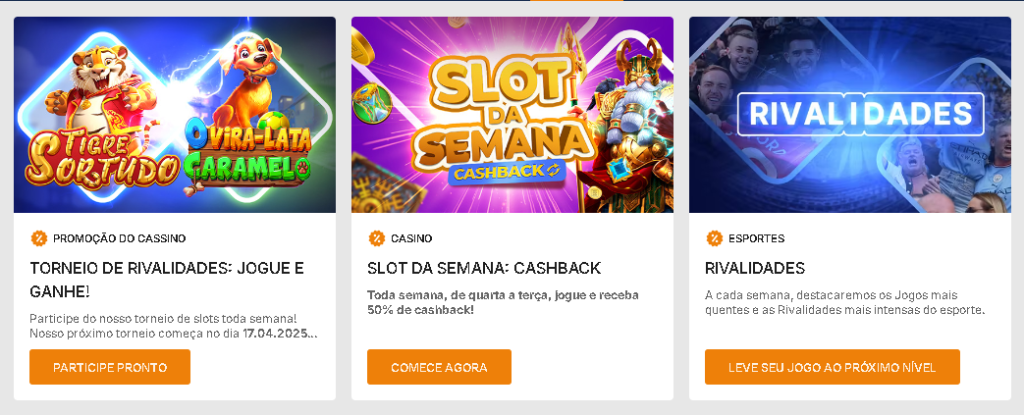Click the tournament description mentioning 17.04.2025
The image size is (1024, 415).
point(173,325)
